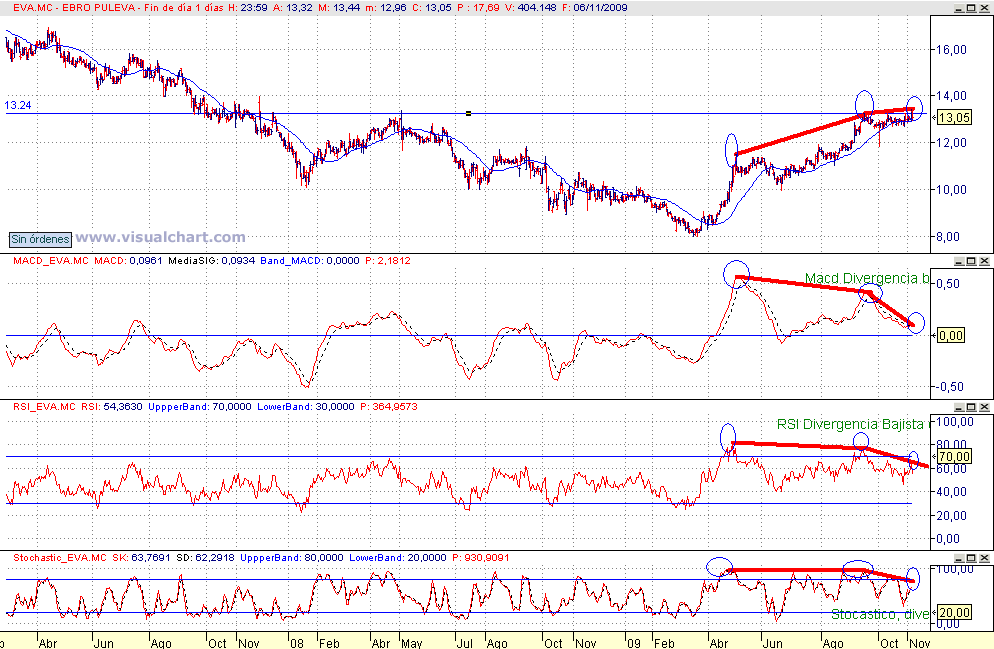The width and height of the screenshot is (994, 649).
Task: Select the 'RSI Divergencia Bajista' annotation text
Action: click(x=850, y=425)
